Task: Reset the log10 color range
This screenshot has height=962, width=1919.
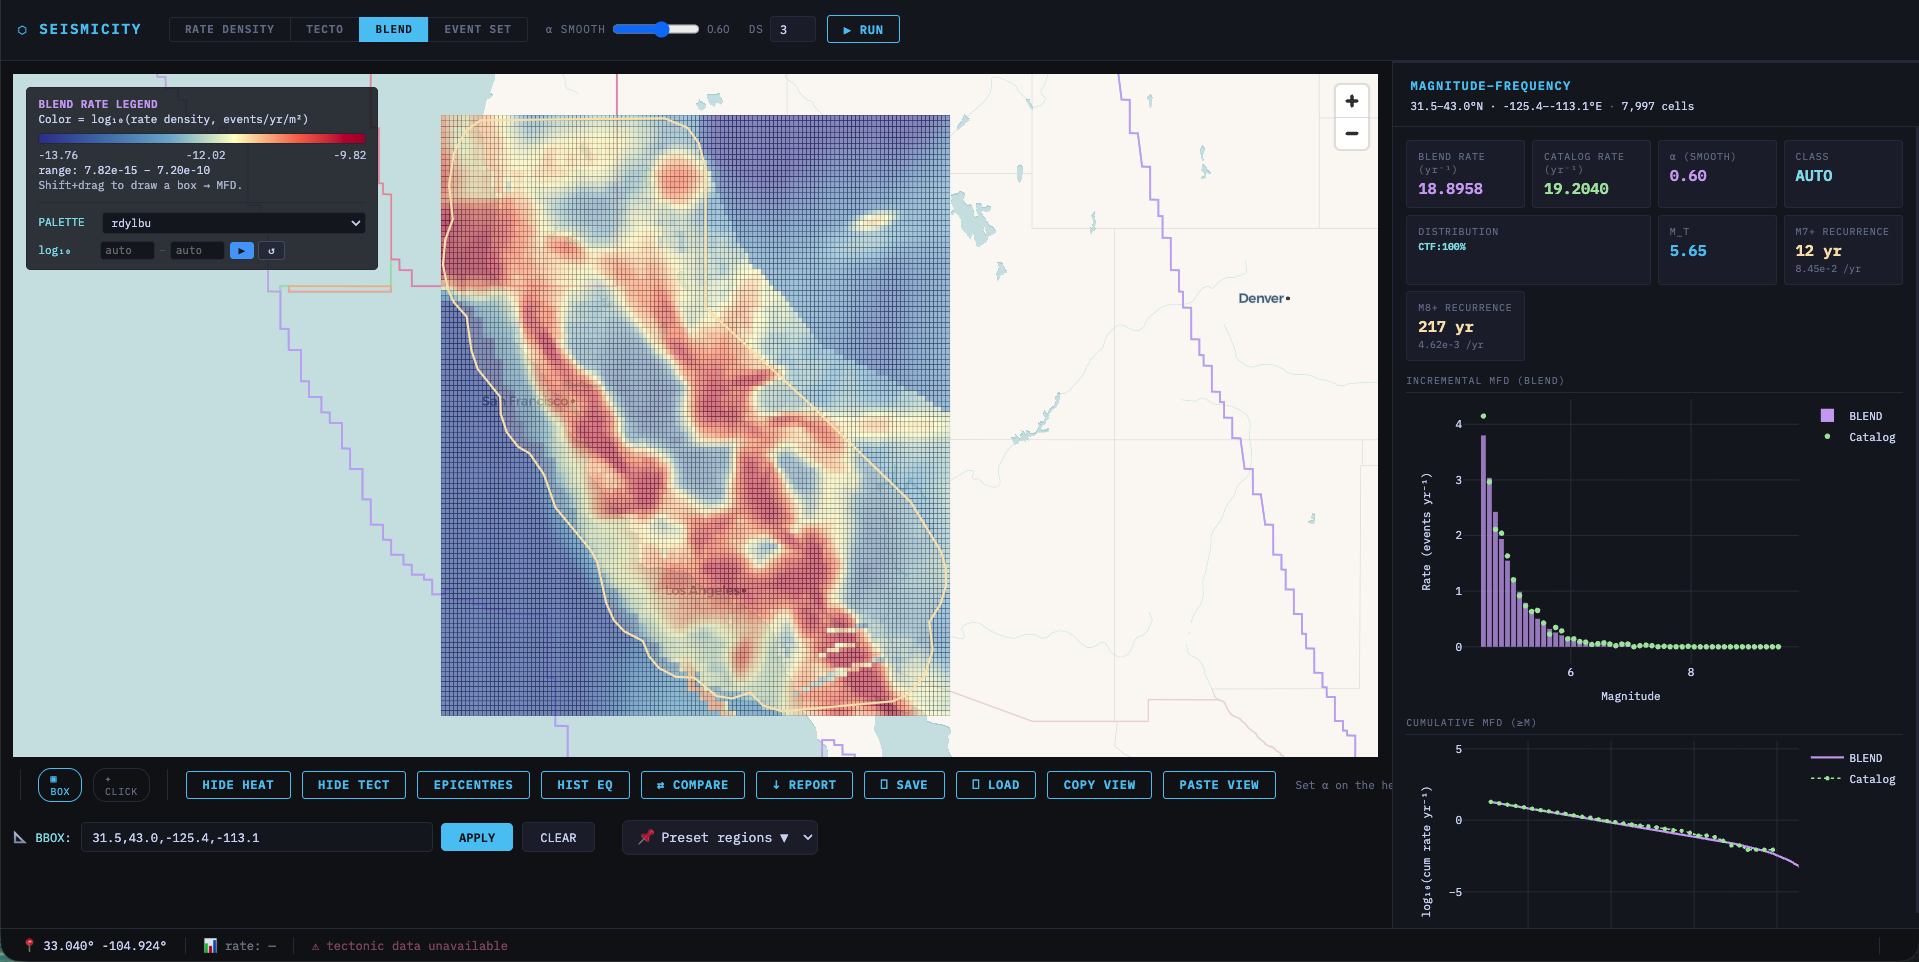Action: click(271, 251)
